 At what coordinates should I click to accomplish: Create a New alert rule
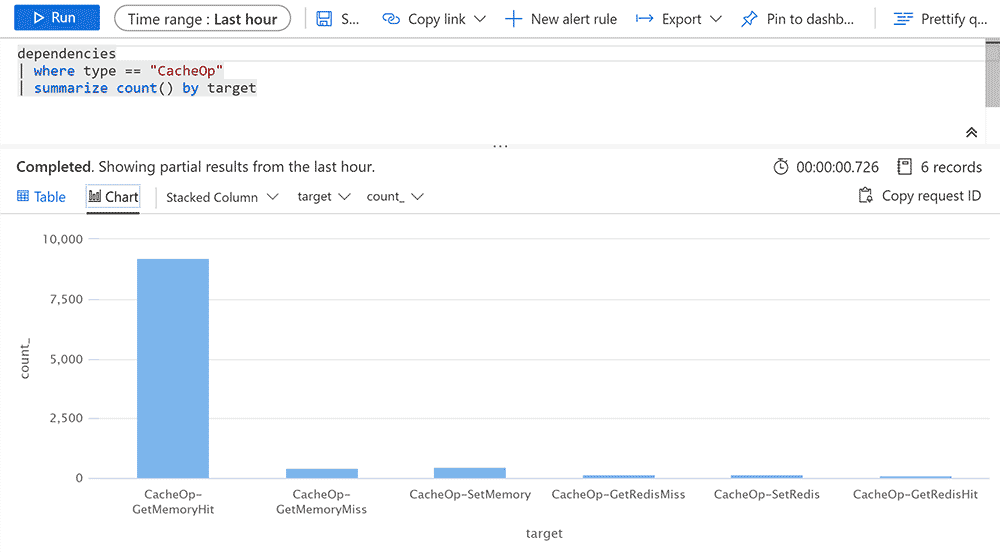click(561, 19)
